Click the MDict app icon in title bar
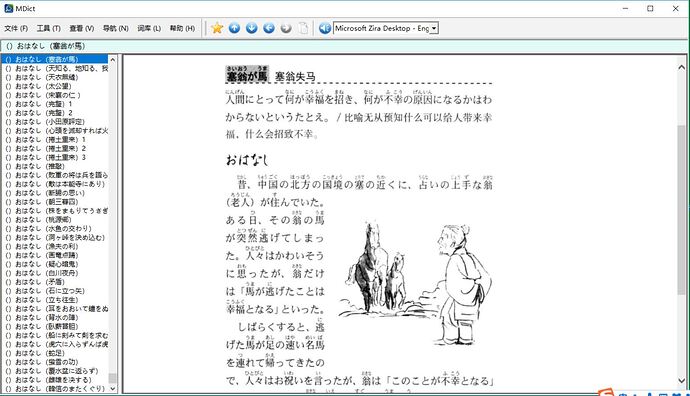This screenshot has width=690, height=396. (x=8, y=8)
